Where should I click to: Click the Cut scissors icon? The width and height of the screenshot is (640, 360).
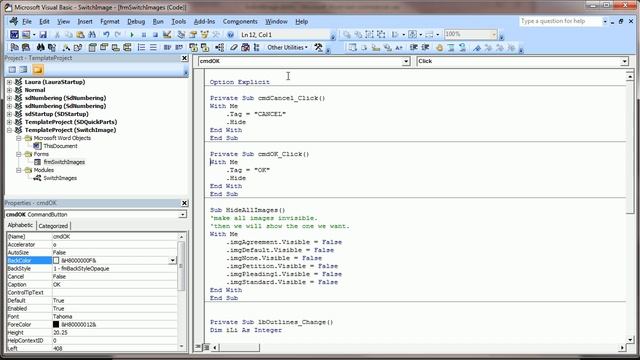[x=58, y=35]
